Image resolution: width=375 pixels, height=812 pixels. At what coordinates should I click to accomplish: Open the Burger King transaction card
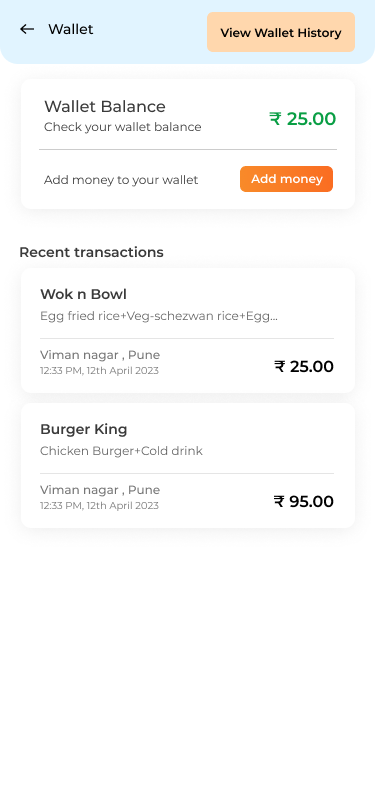pos(188,466)
